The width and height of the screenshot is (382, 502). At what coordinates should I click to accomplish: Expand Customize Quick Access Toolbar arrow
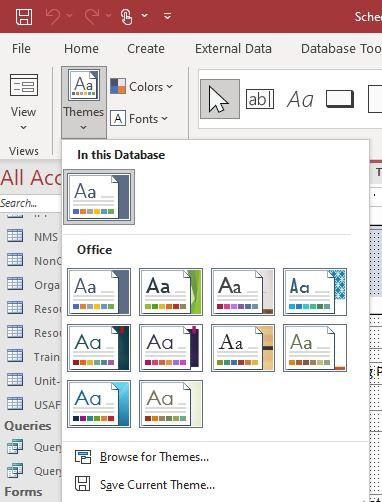167,16
